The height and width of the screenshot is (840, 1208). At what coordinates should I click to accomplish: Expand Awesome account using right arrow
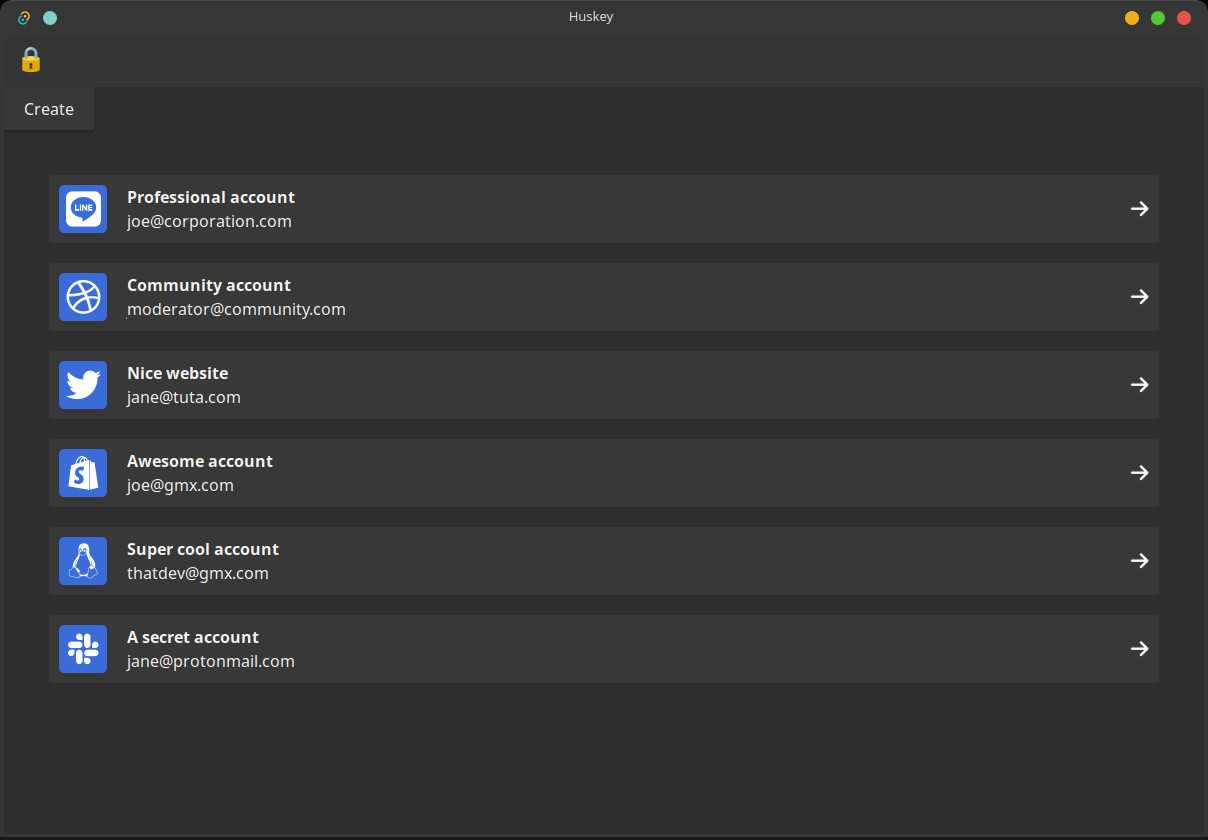pos(1139,473)
